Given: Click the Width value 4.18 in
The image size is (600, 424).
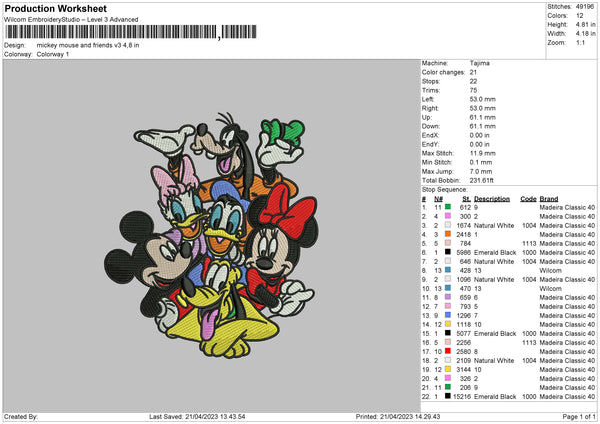Looking at the screenshot, I should click(585, 34).
